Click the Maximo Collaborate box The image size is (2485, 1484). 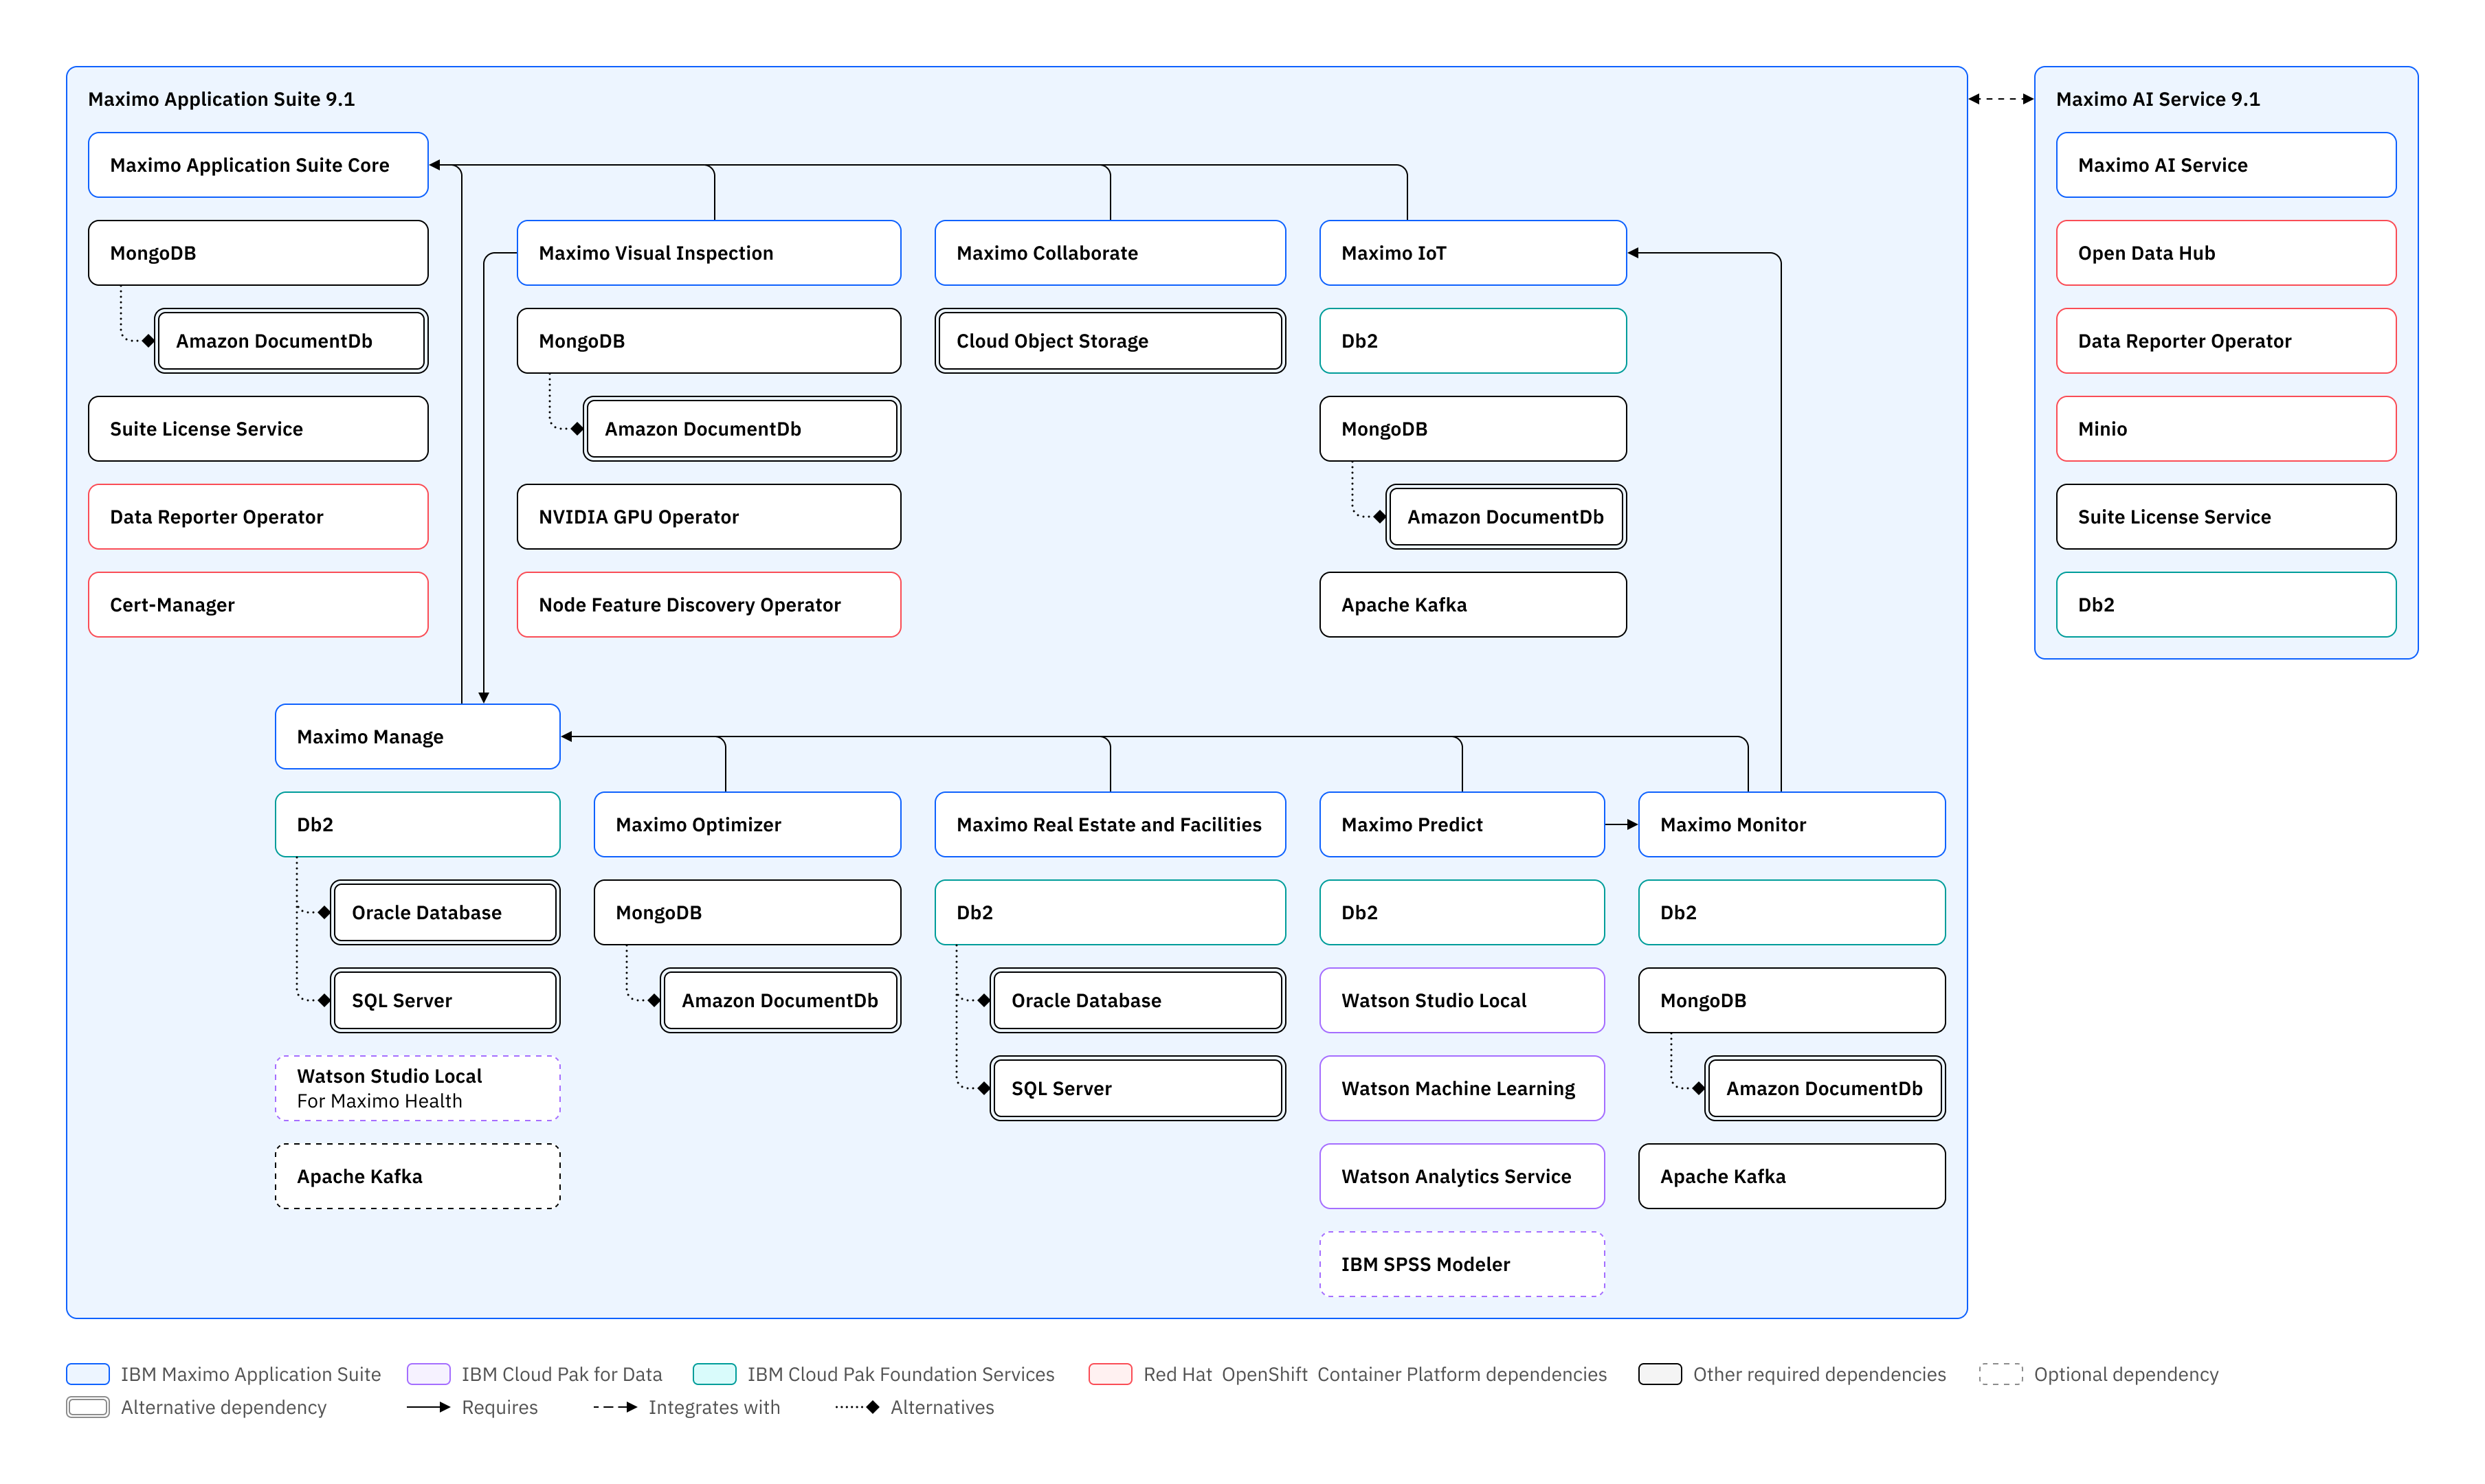coord(1109,253)
